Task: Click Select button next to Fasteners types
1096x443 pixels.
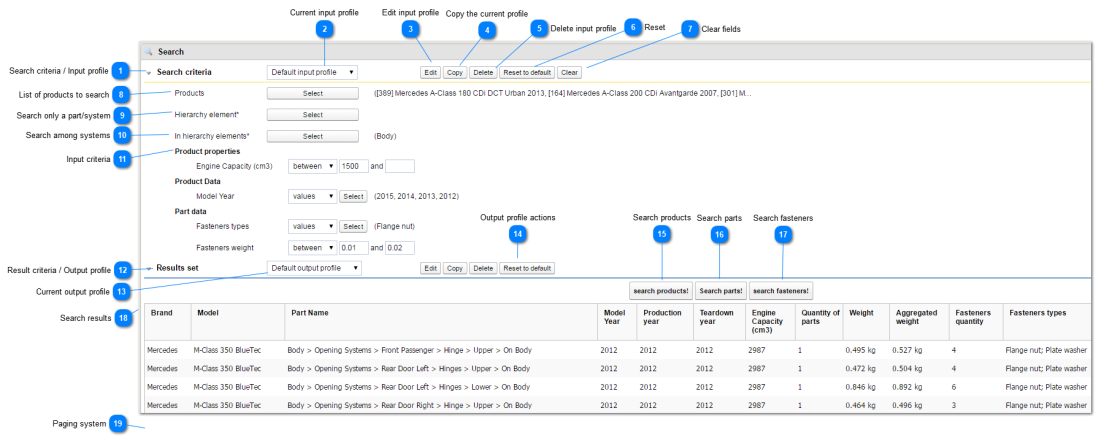Action: [354, 226]
